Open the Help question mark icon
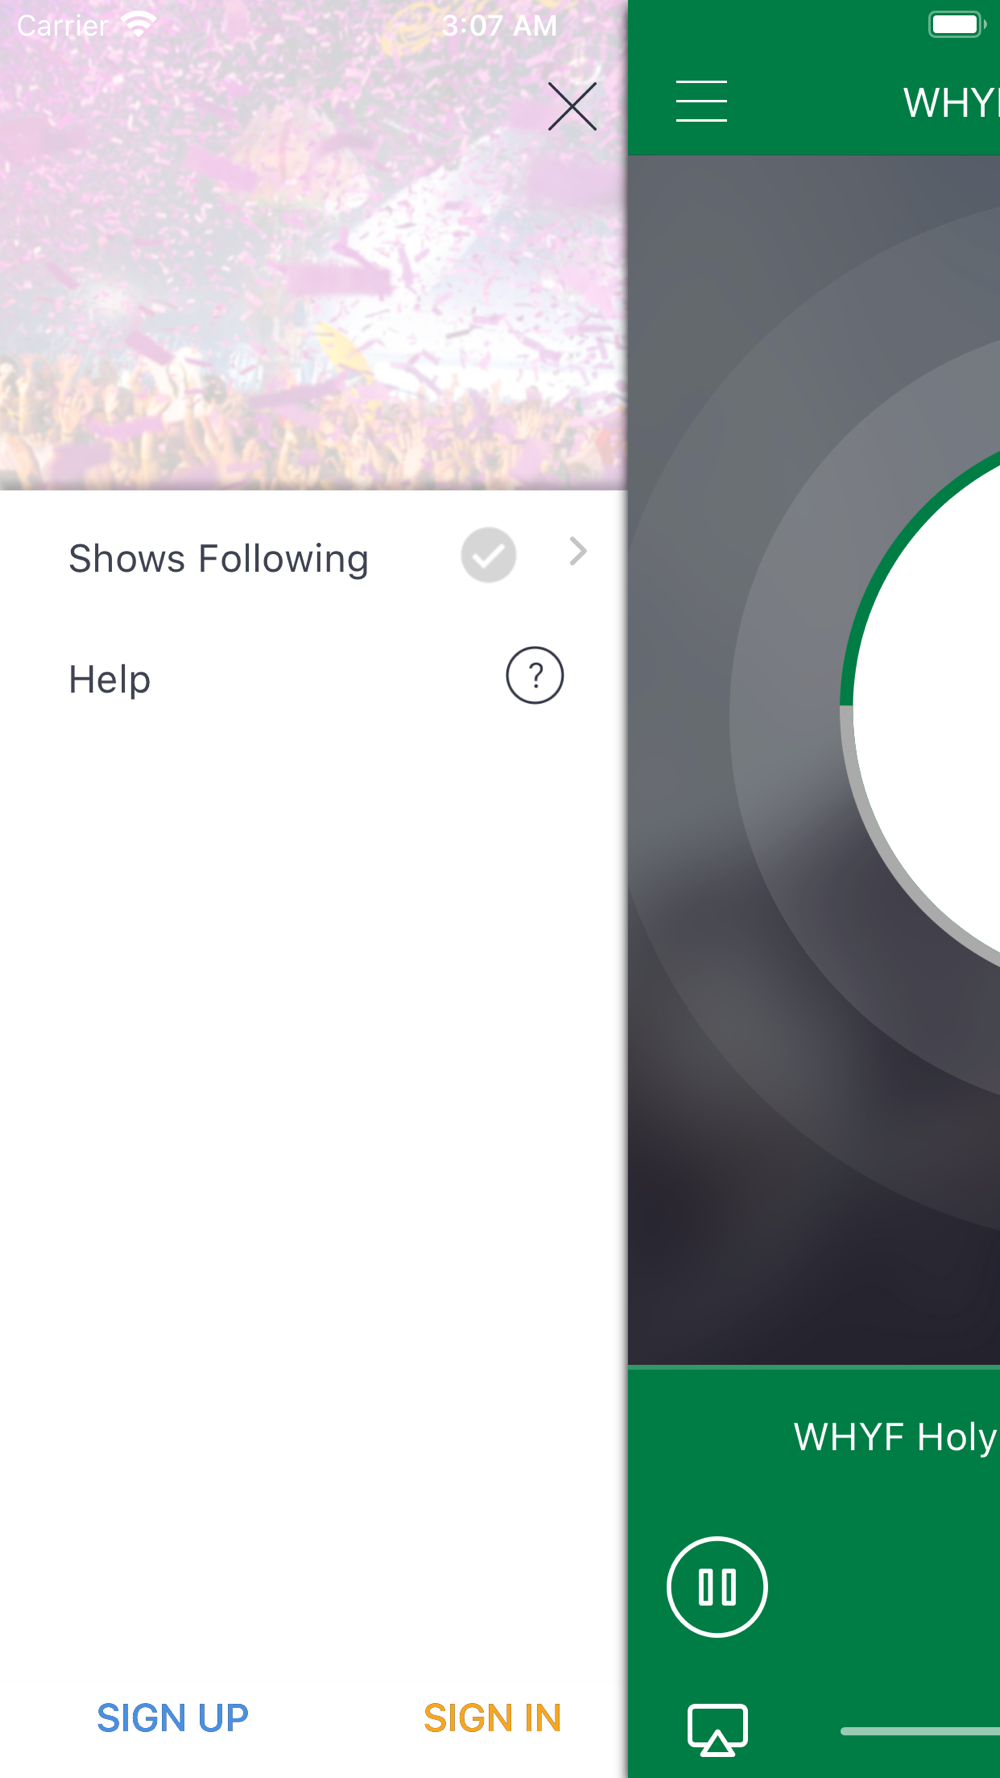This screenshot has height=1778, width=1000. [x=535, y=676]
